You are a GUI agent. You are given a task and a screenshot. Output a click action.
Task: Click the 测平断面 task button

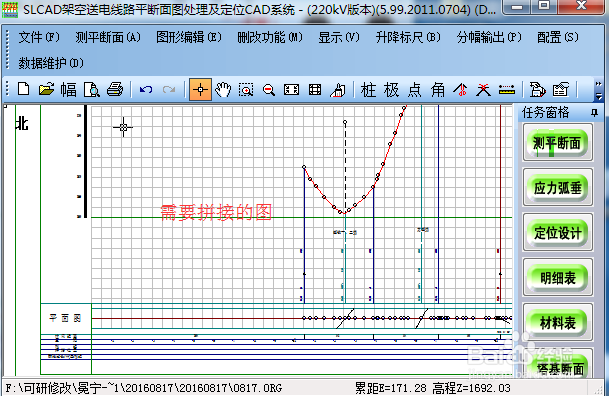(557, 142)
